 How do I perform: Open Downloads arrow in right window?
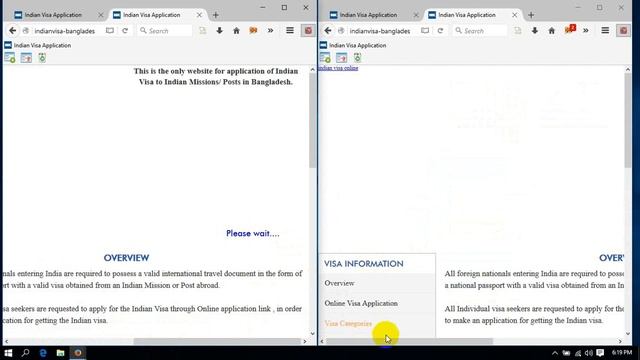pyautogui.click(x=535, y=31)
